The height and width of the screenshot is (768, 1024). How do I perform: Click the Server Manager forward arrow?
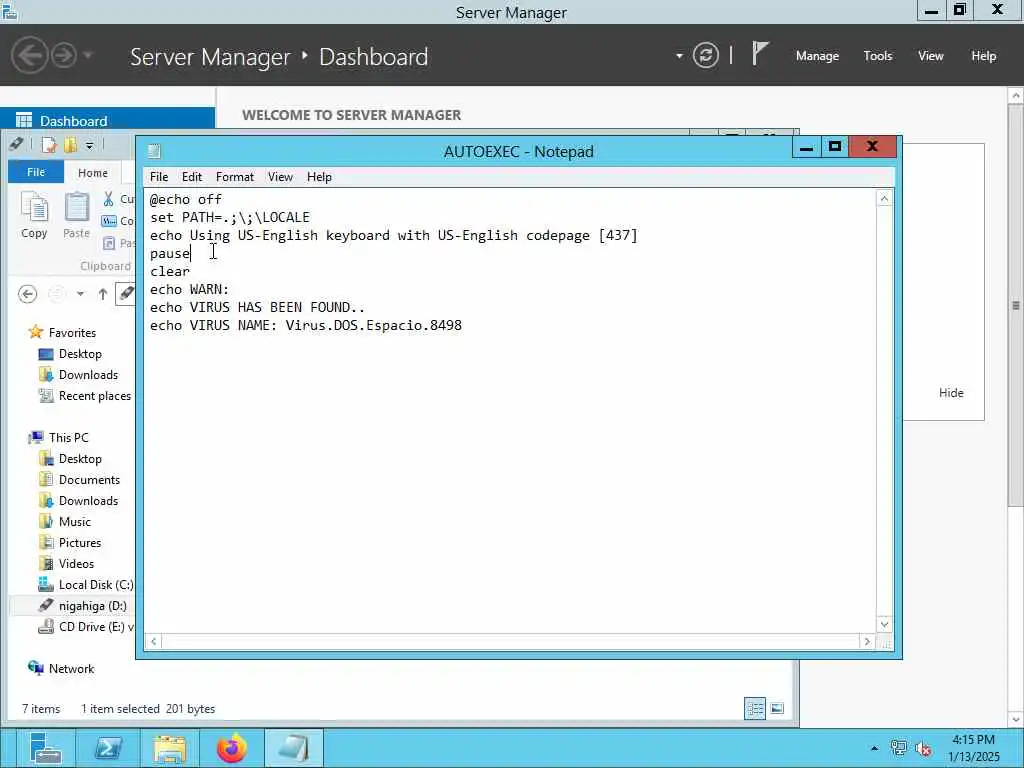click(x=64, y=56)
